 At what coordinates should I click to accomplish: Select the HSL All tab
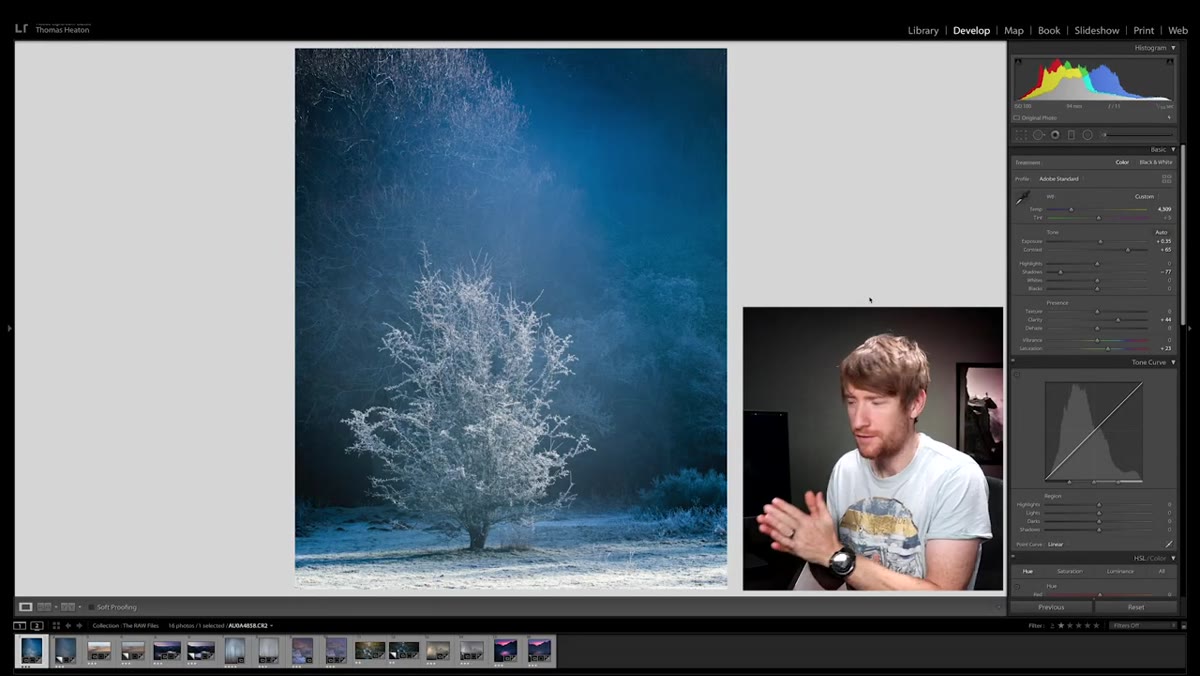pyautogui.click(x=1161, y=571)
